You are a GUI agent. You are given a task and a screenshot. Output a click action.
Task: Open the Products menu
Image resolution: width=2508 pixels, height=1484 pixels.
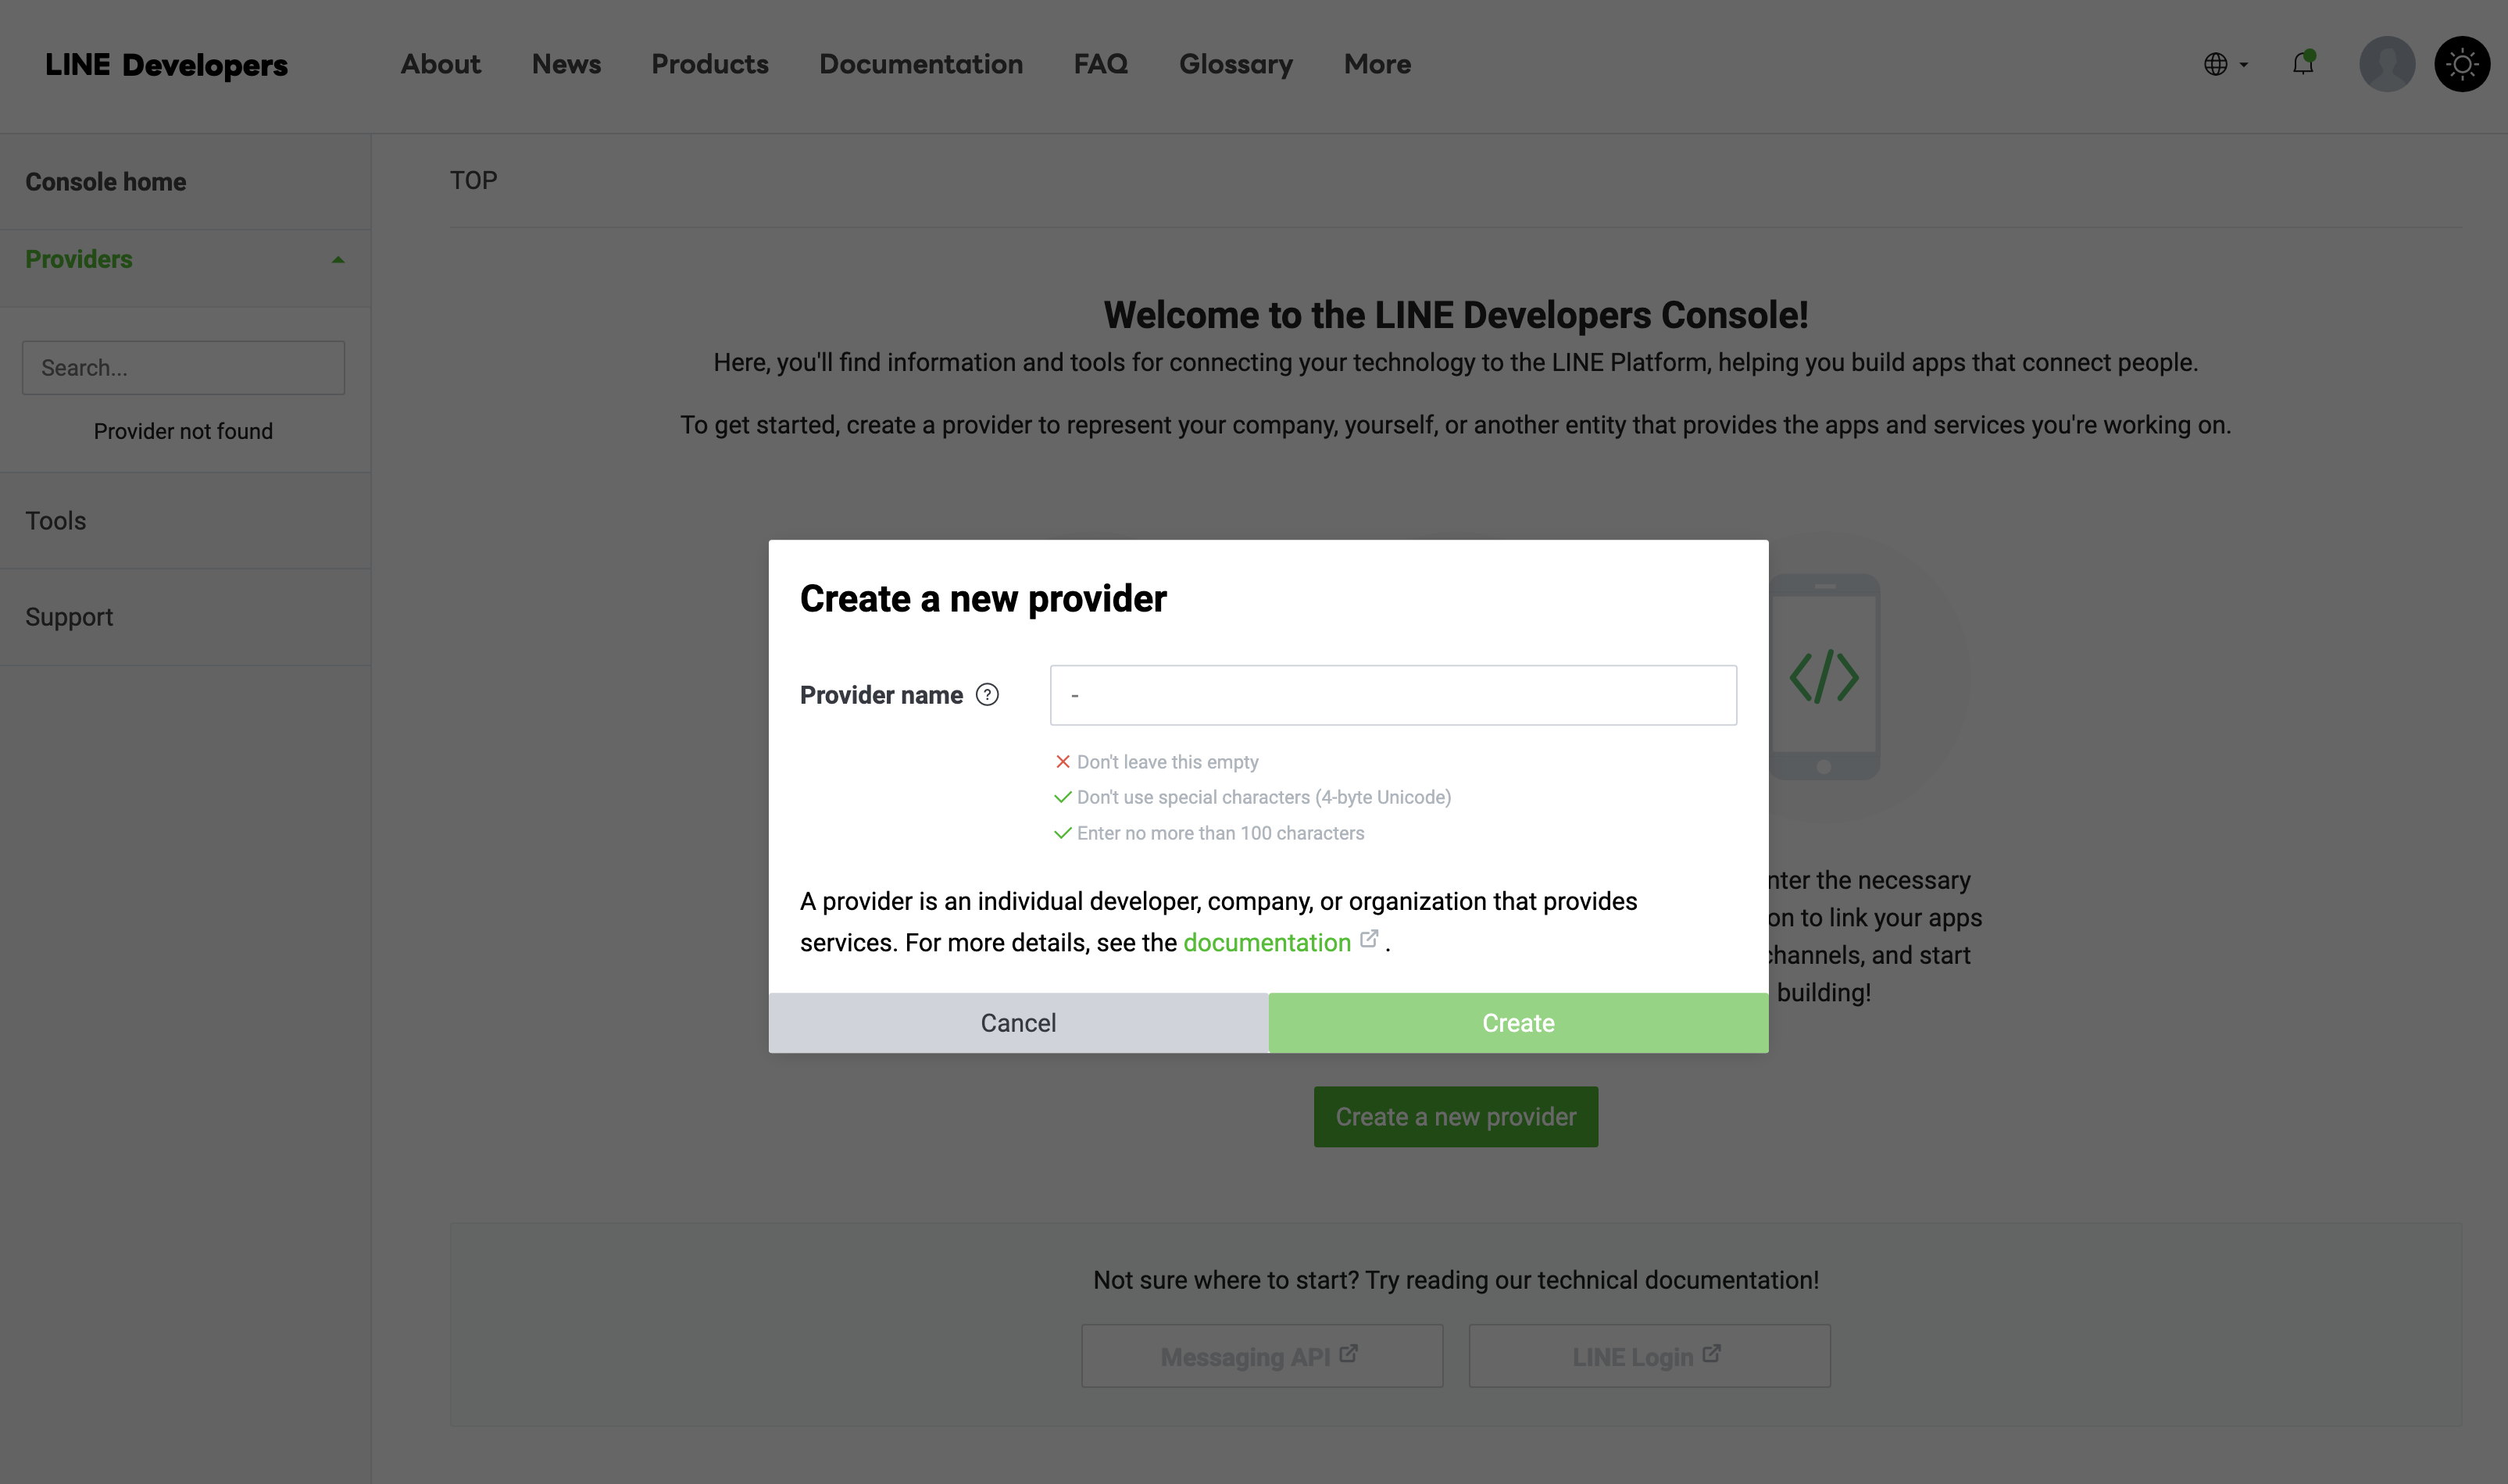pos(710,64)
